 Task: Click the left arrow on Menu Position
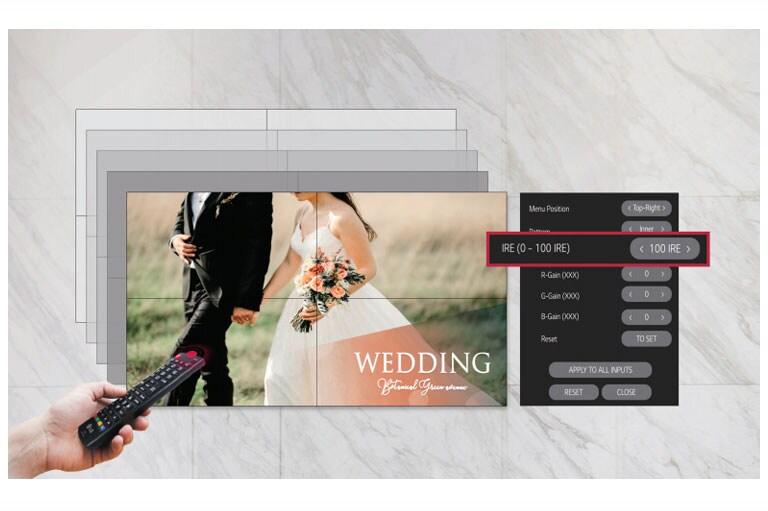(628, 208)
